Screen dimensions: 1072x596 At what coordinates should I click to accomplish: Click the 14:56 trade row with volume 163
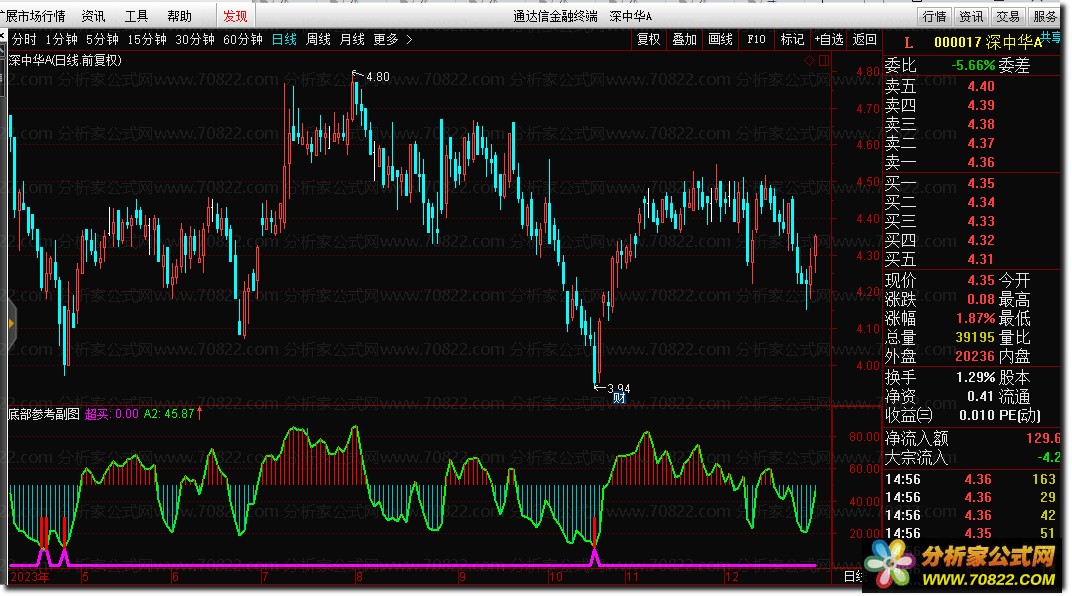coord(973,480)
